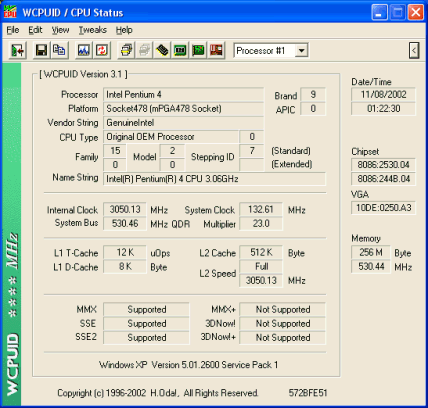Expand the Processor #1 dropdown arrow

(x=301, y=51)
